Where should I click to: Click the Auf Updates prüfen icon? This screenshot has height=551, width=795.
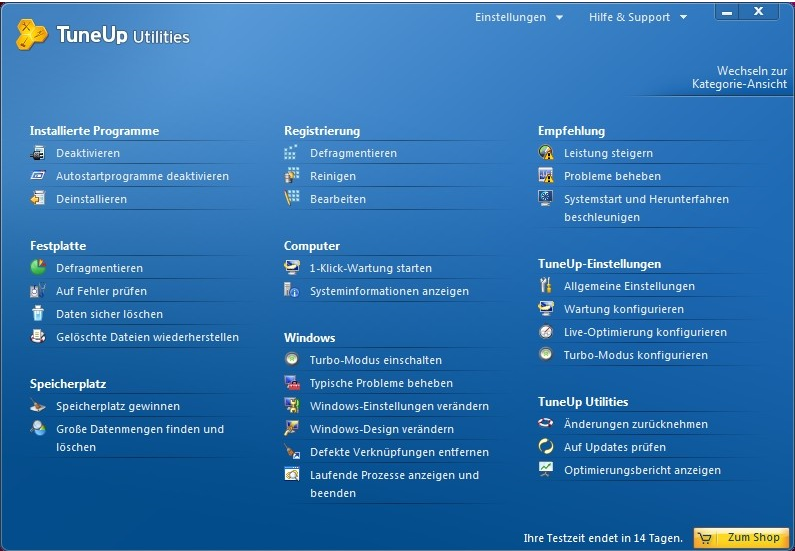tap(546, 447)
